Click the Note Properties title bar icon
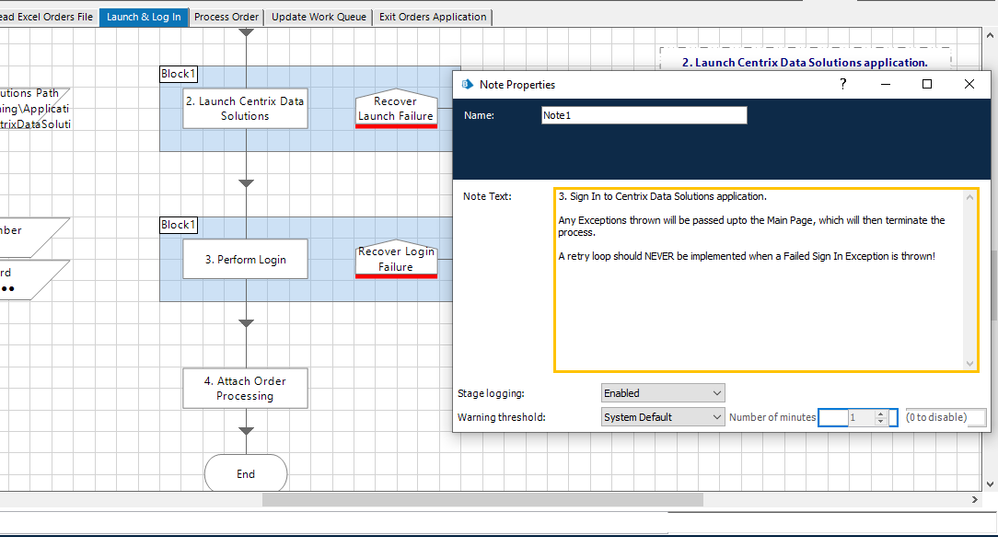 click(467, 85)
